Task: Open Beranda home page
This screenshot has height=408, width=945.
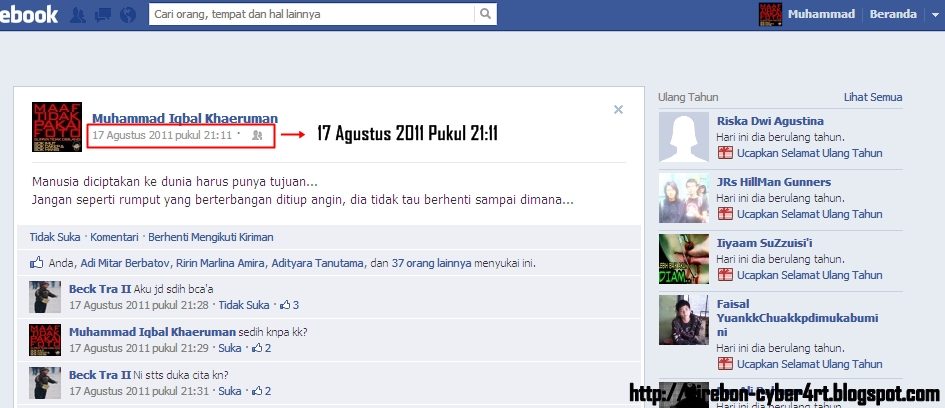Action: click(893, 14)
